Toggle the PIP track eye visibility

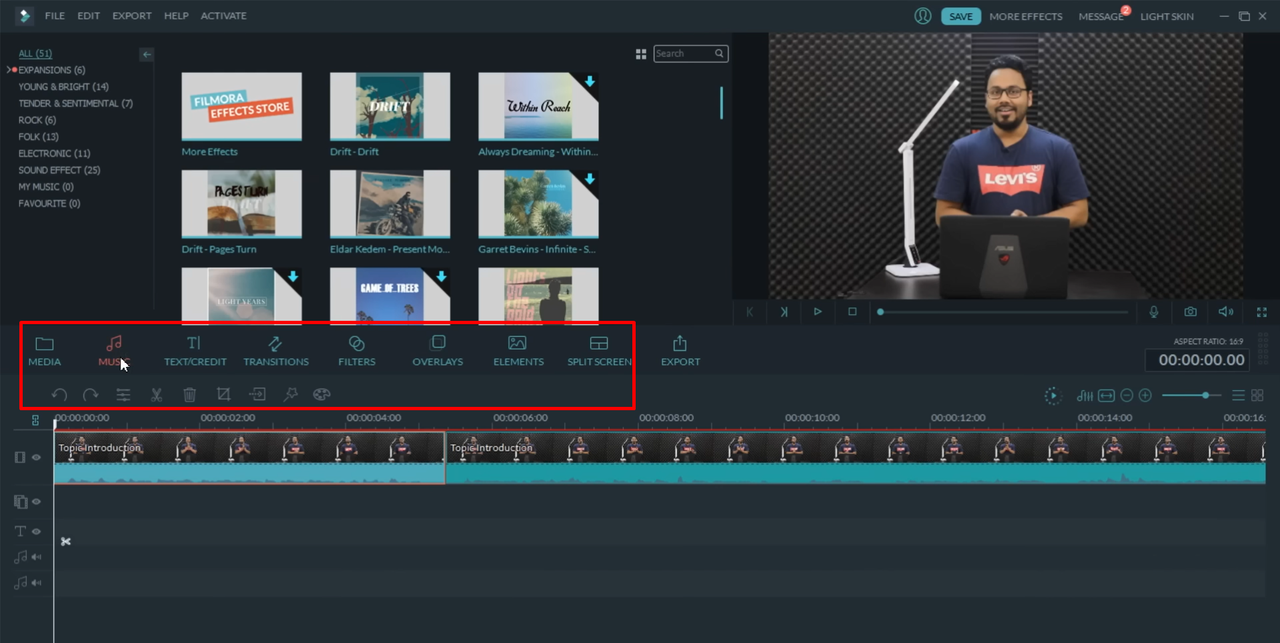pos(36,502)
